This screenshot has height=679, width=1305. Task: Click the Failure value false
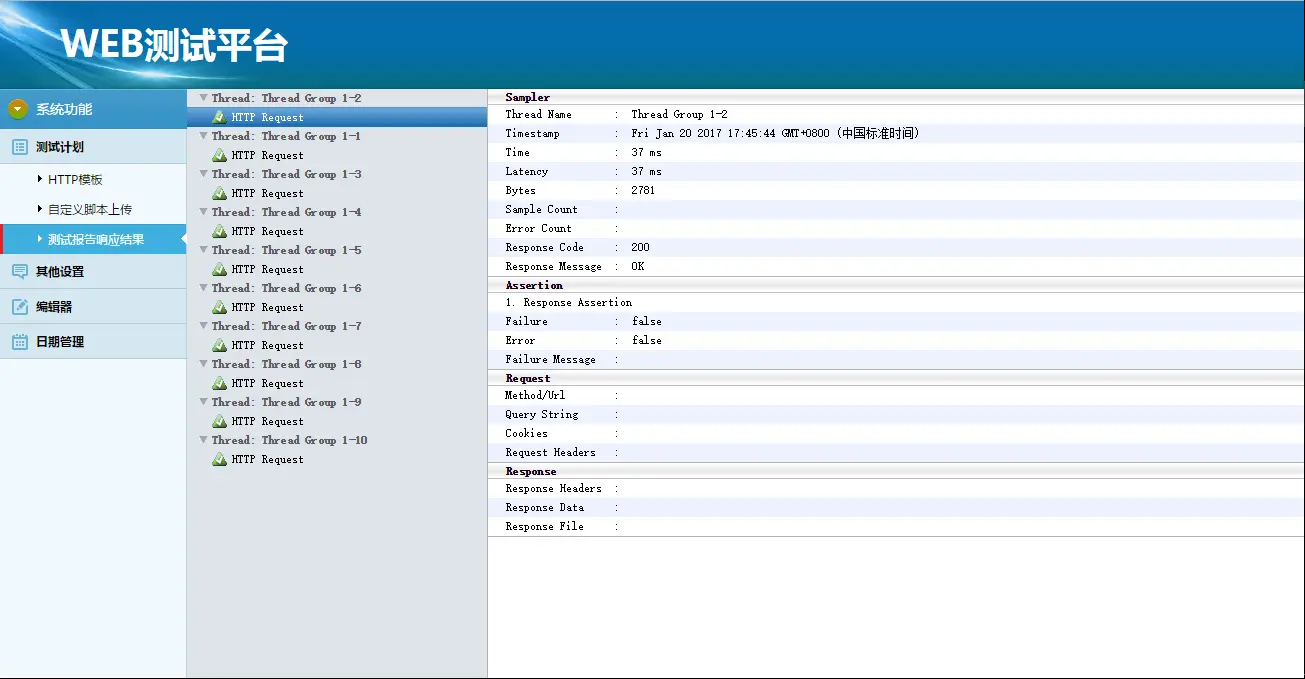point(646,321)
